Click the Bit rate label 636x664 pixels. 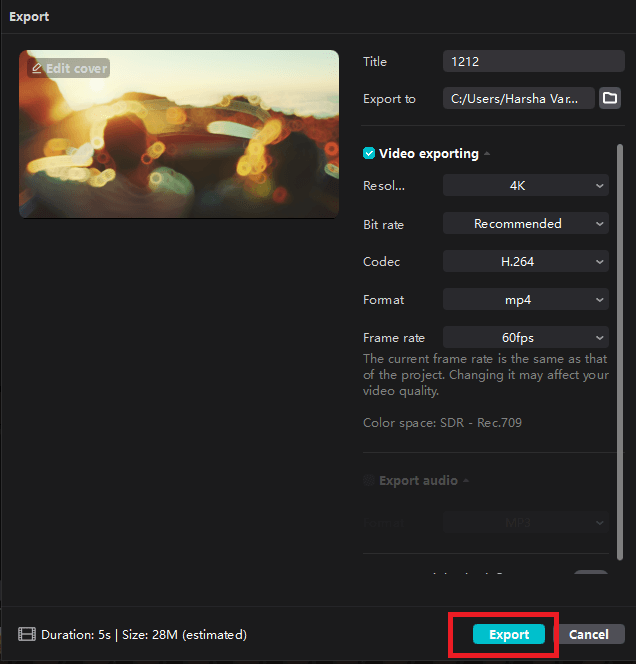[383, 224]
